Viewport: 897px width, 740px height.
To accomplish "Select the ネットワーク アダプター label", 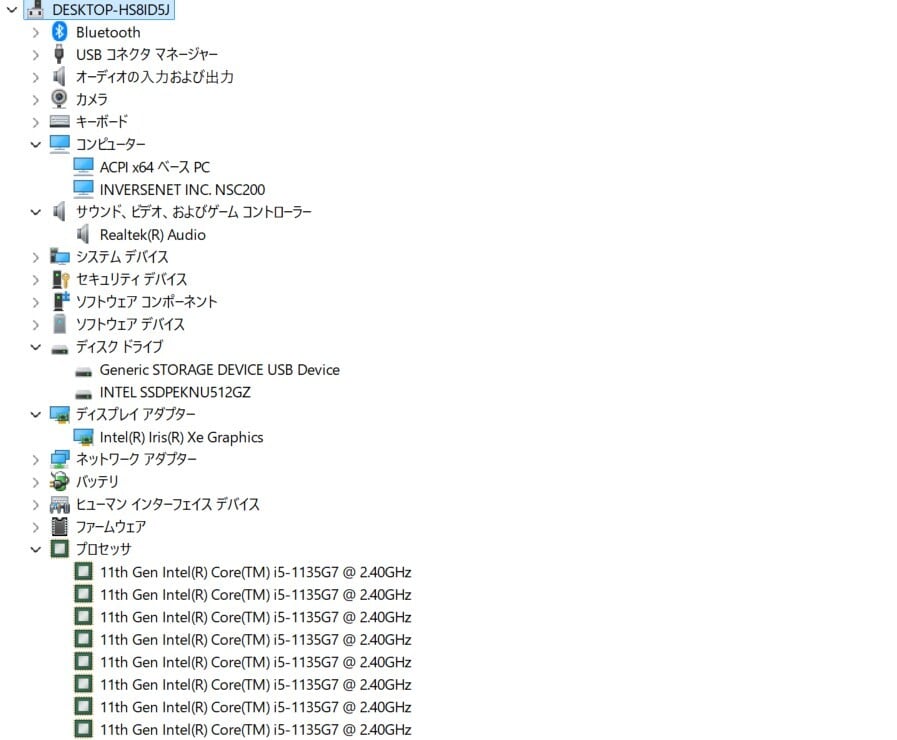I will coord(136,459).
